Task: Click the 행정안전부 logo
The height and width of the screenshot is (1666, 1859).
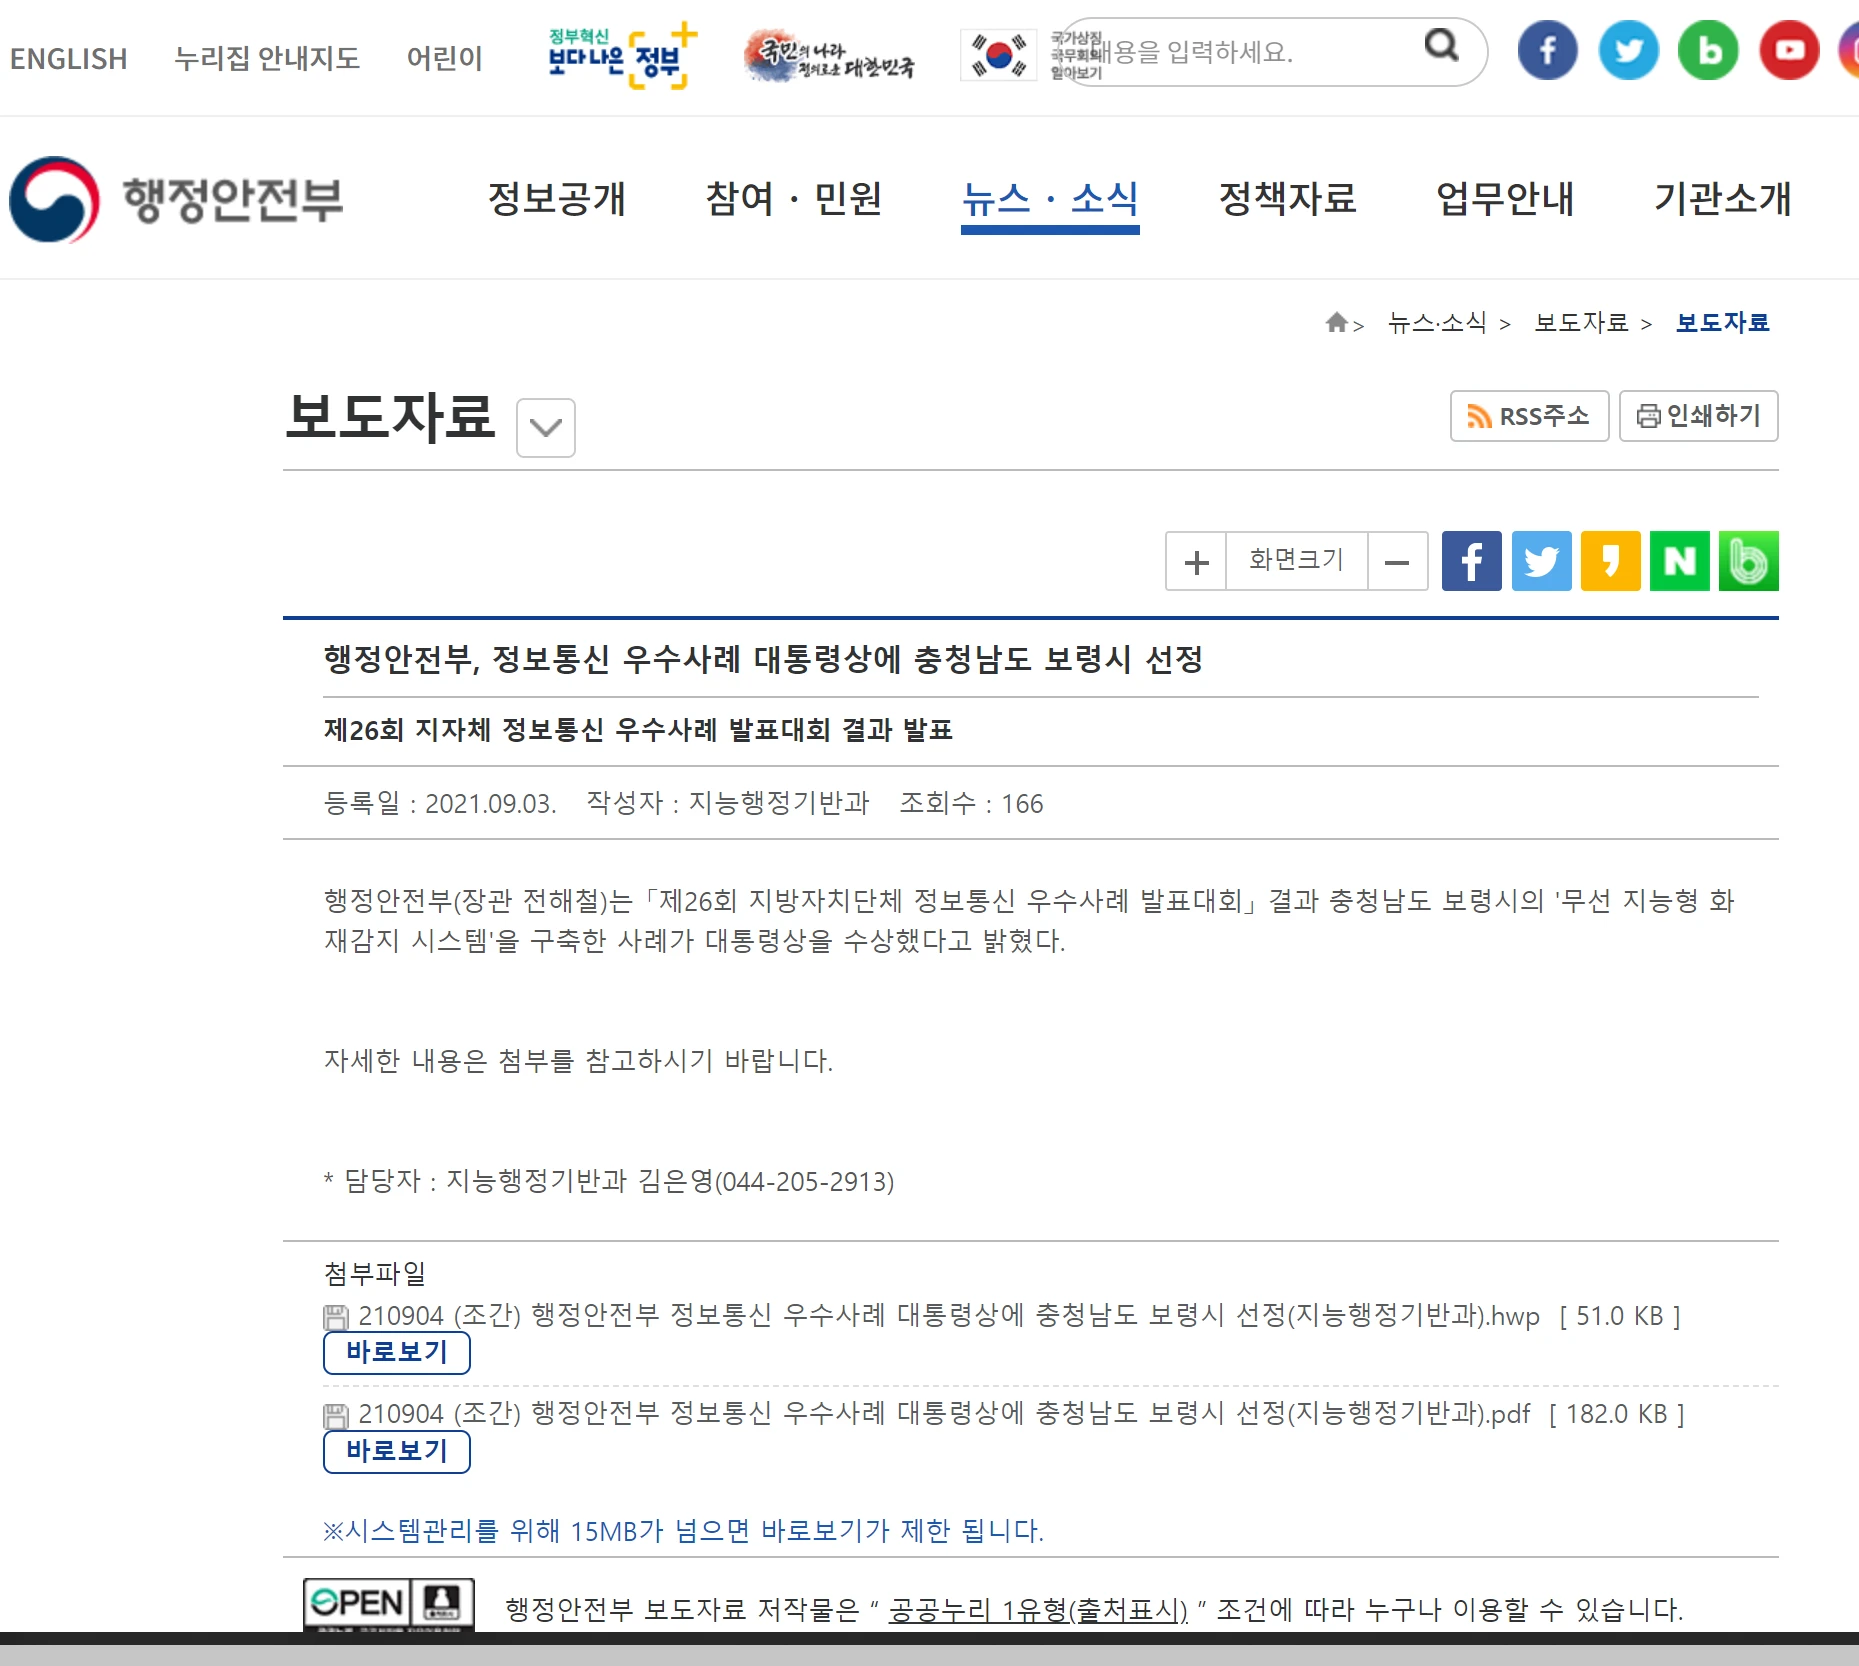Action: coord(176,199)
